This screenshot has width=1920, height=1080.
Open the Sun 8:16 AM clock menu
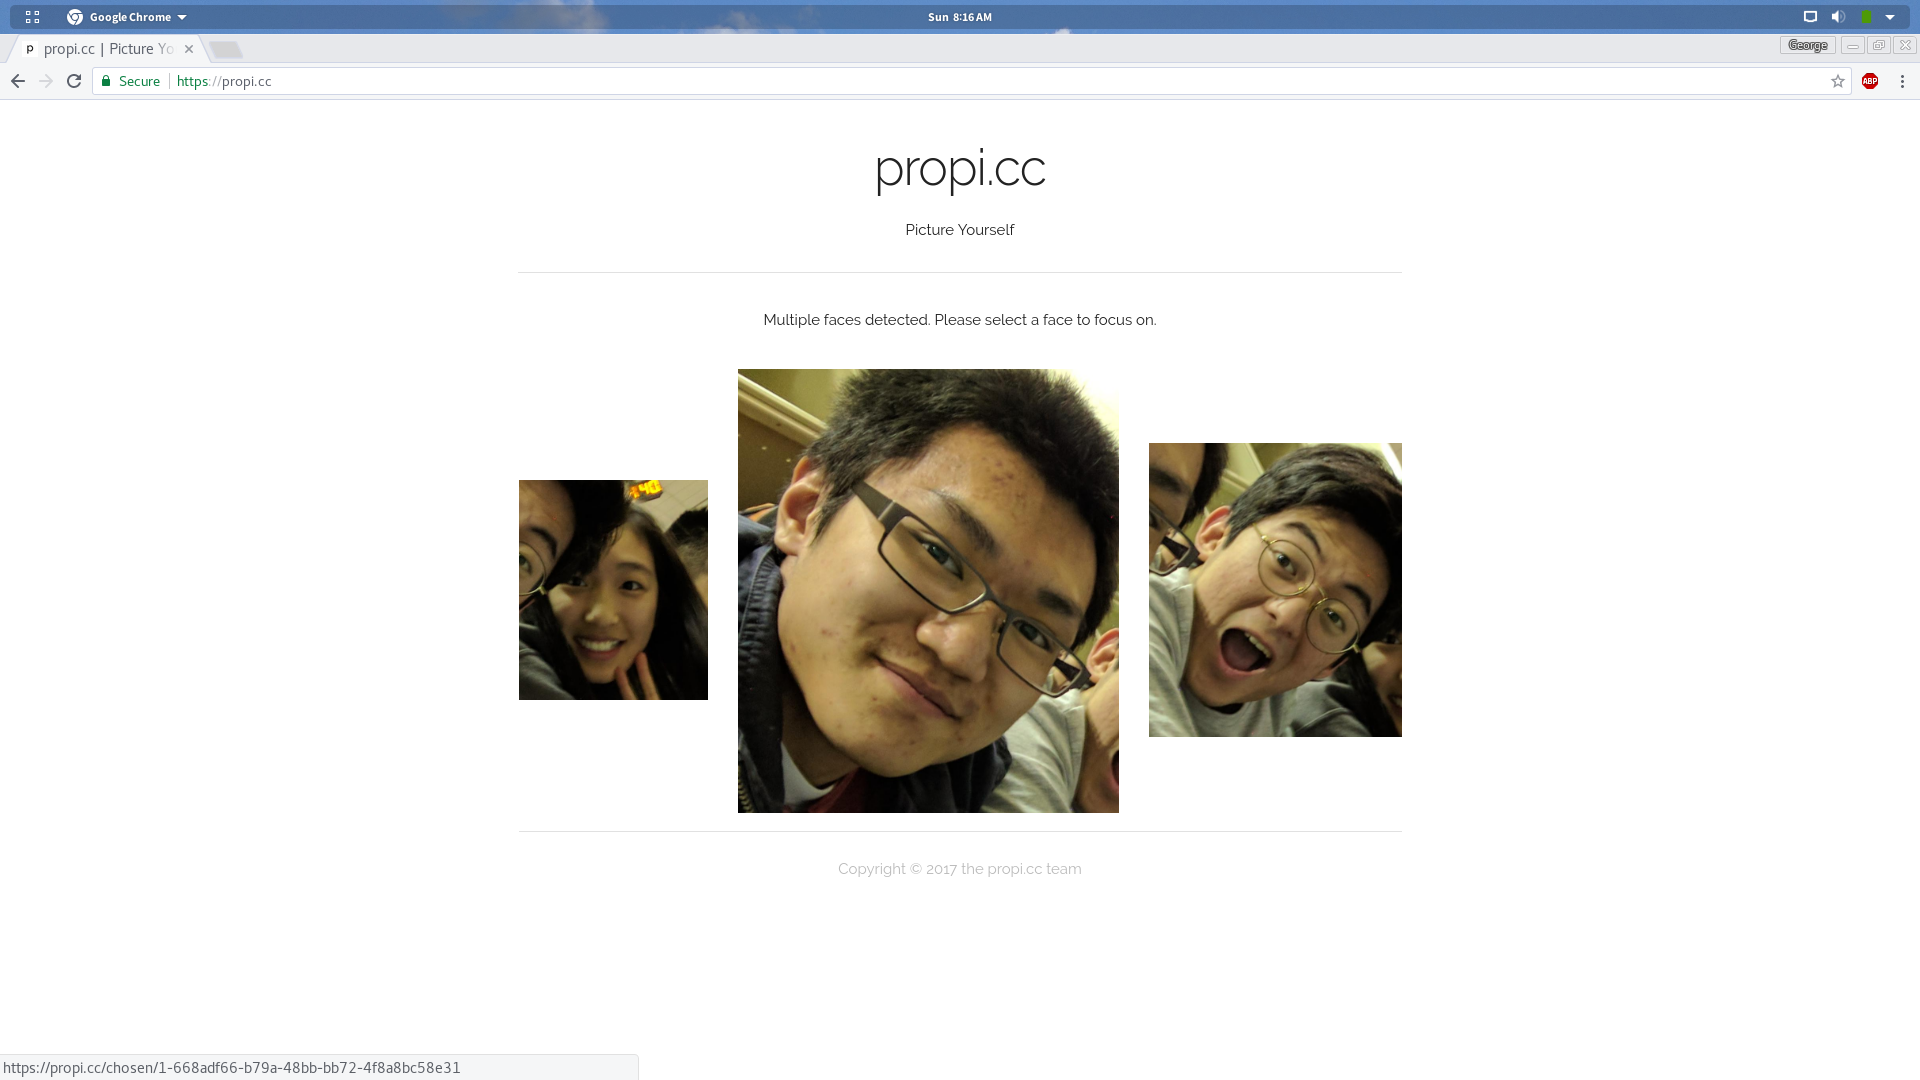[959, 17]
